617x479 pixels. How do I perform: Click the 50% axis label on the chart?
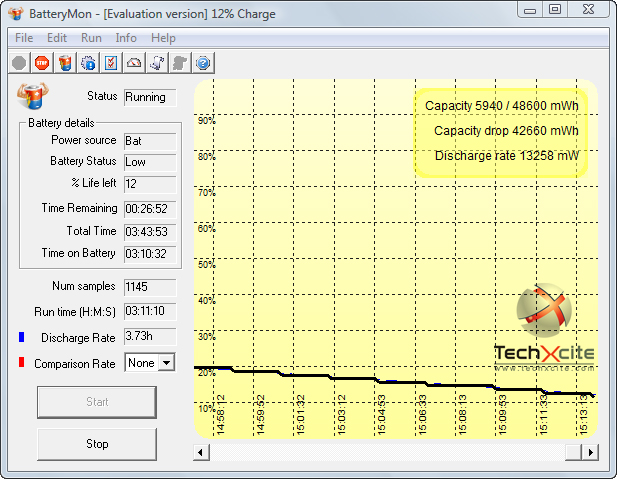[x=207, y=264]
